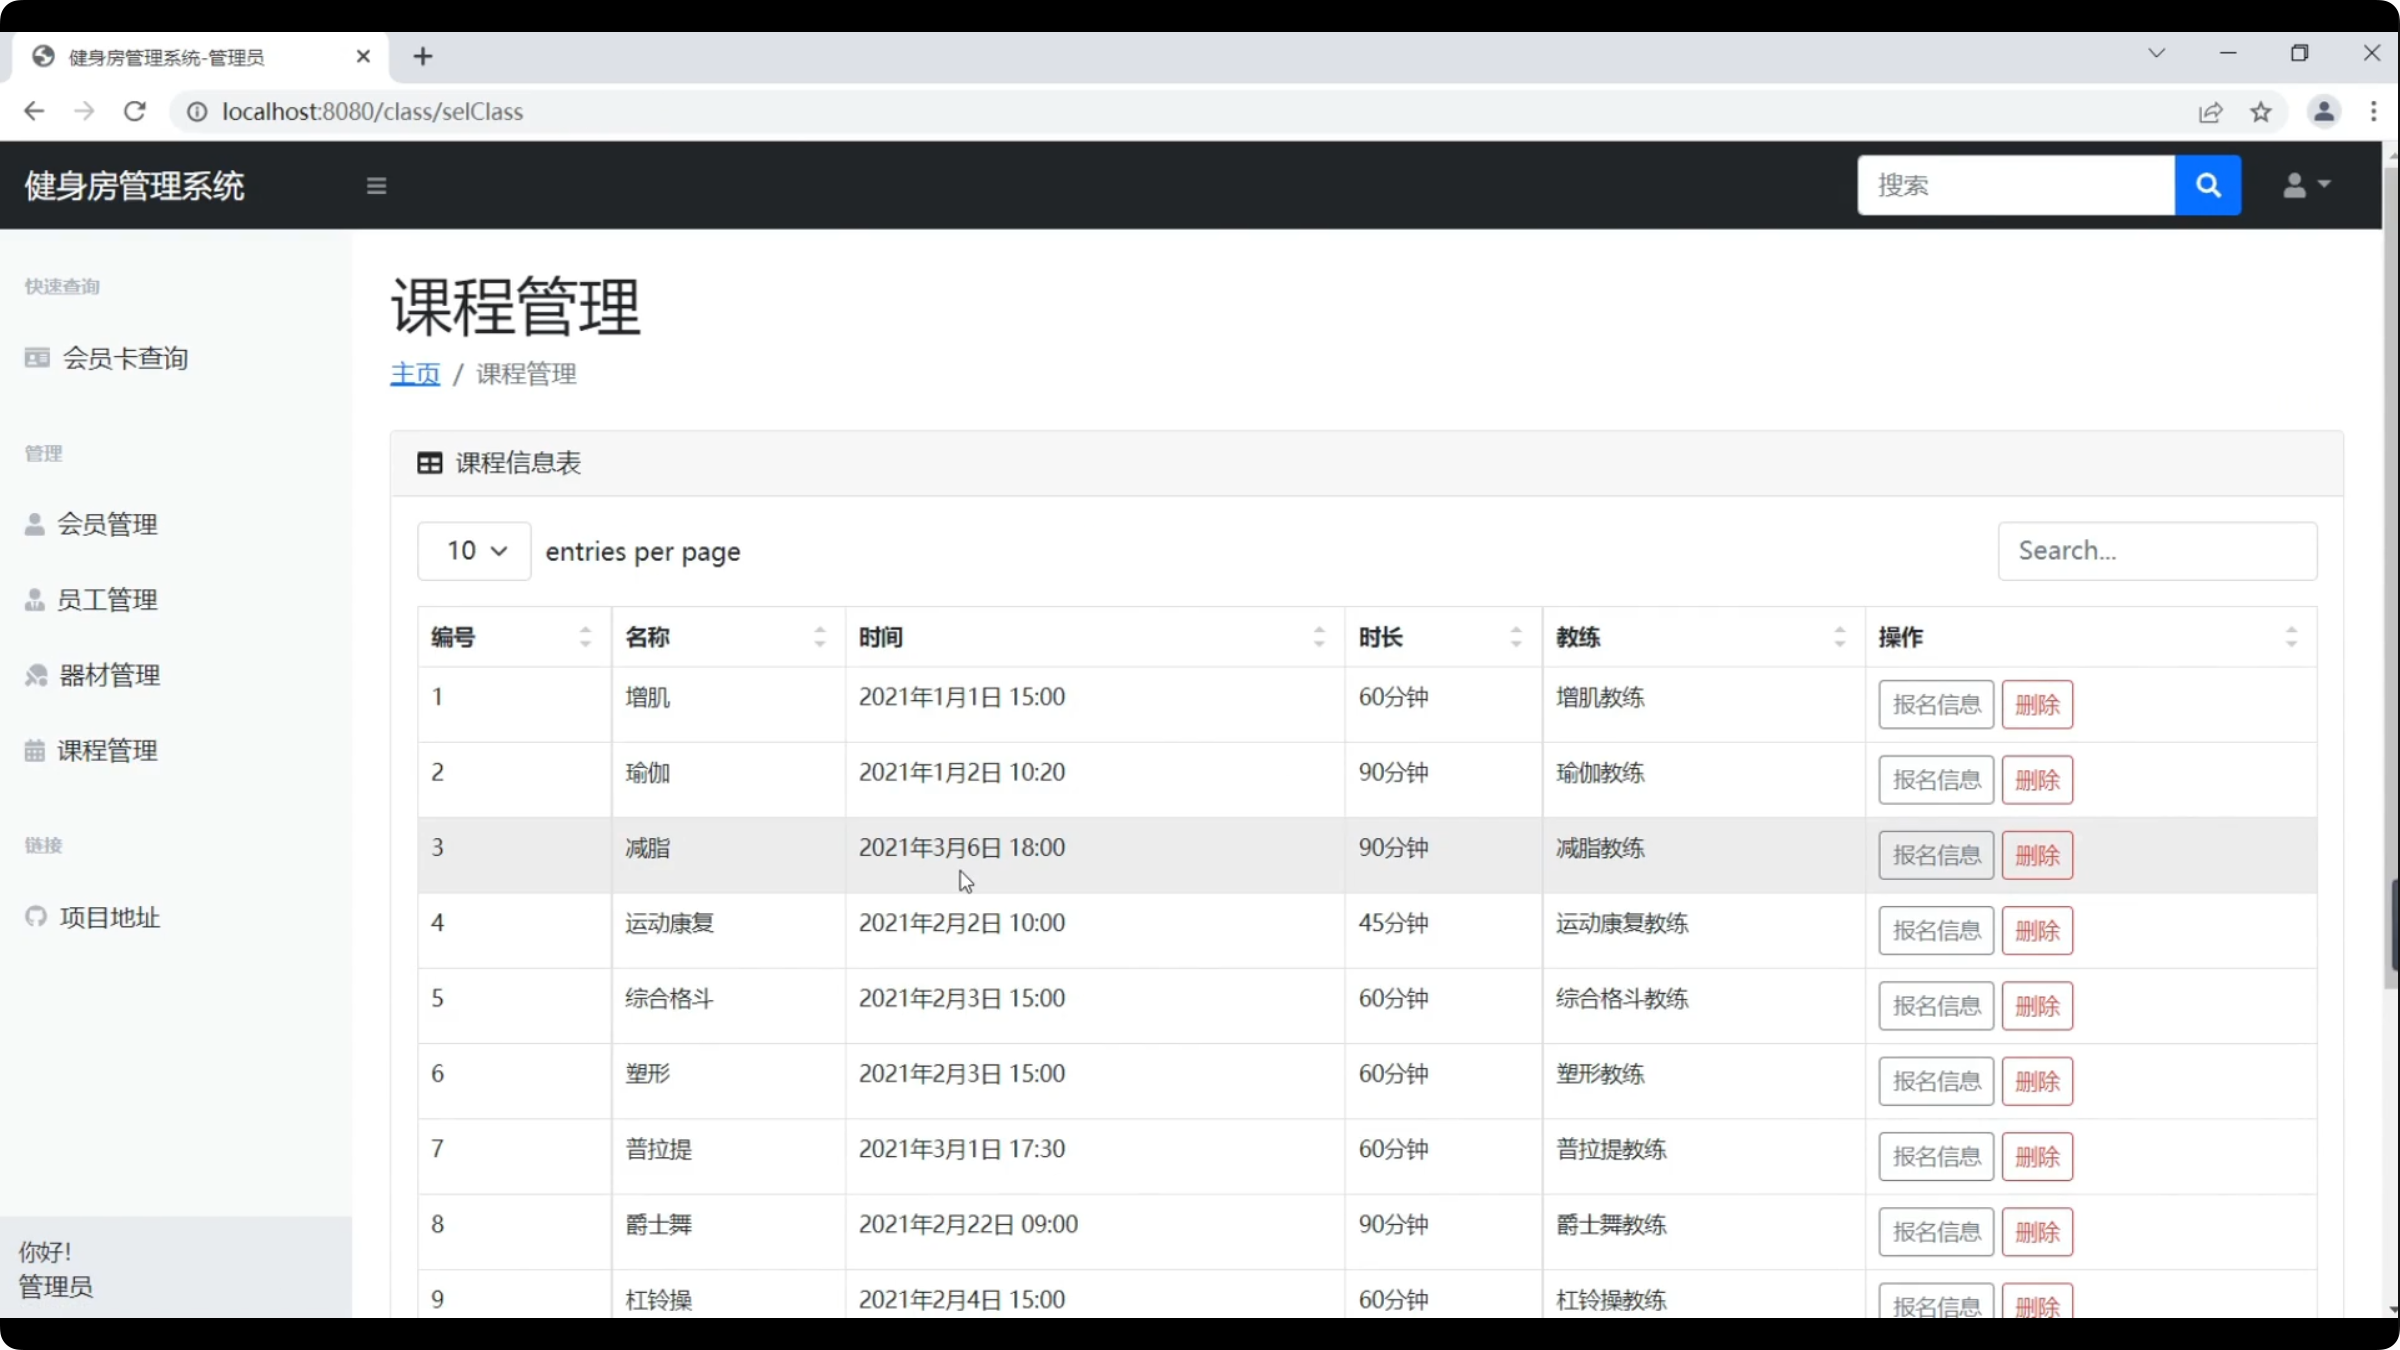Image resolution: width=2400 pixels, height=1350 pixels.
Task: Follow the 主页 breadcrumb link
Action: point(414,374)
